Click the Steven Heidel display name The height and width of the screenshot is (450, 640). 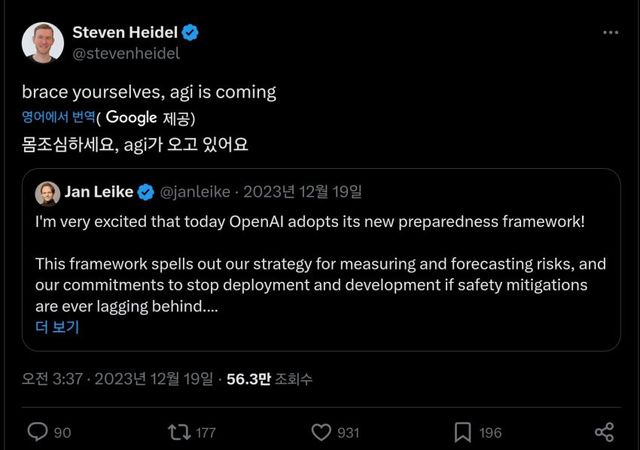[124, 32]
